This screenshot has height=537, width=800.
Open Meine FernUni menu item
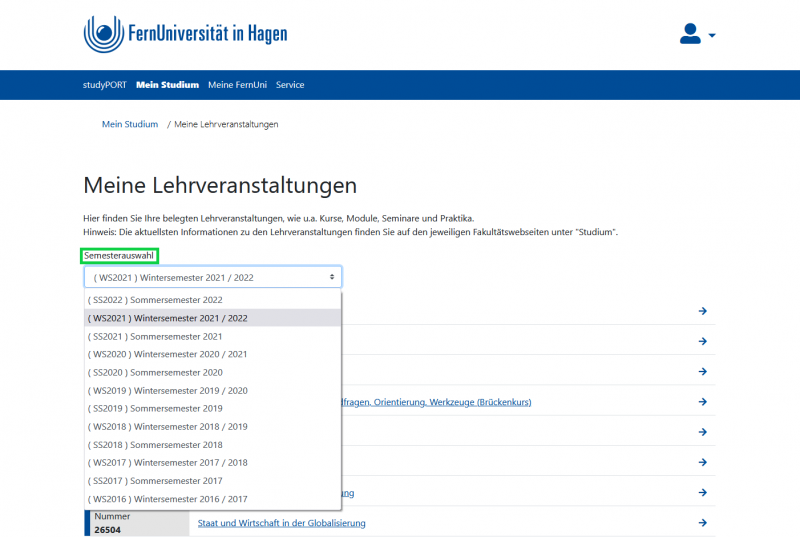point(237,85)
